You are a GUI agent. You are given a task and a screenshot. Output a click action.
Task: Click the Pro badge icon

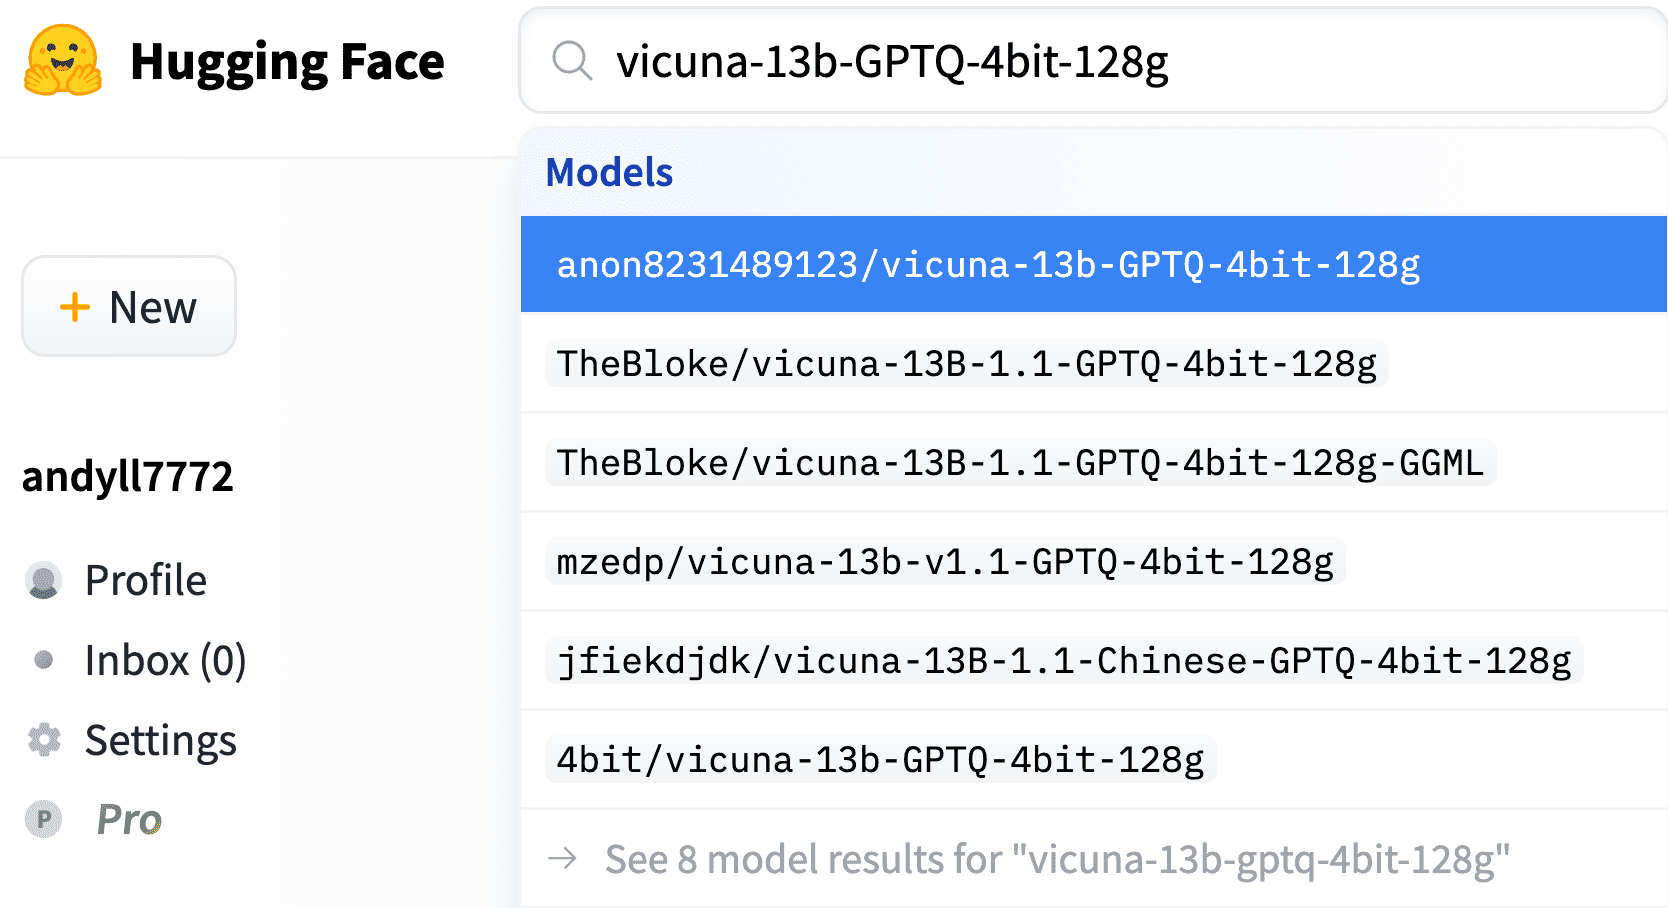pyautogui.click(x=43, y=819)
